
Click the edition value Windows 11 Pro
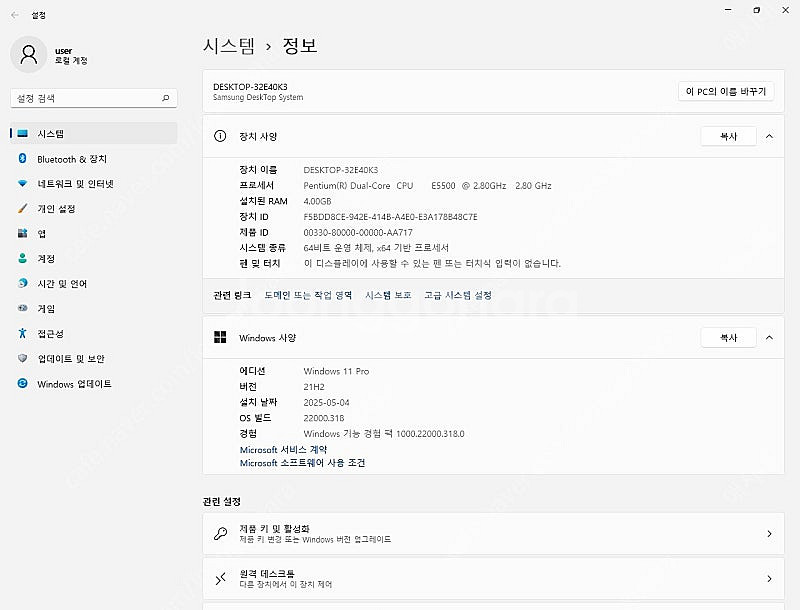336,371
